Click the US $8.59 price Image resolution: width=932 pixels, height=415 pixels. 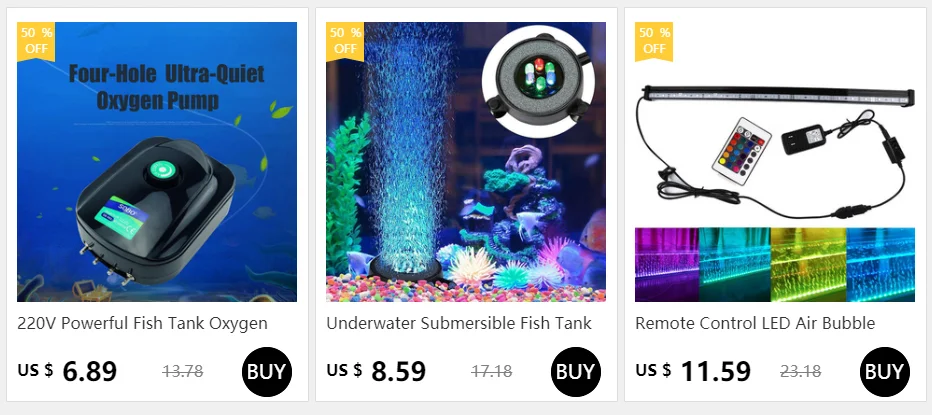[376, 372]
